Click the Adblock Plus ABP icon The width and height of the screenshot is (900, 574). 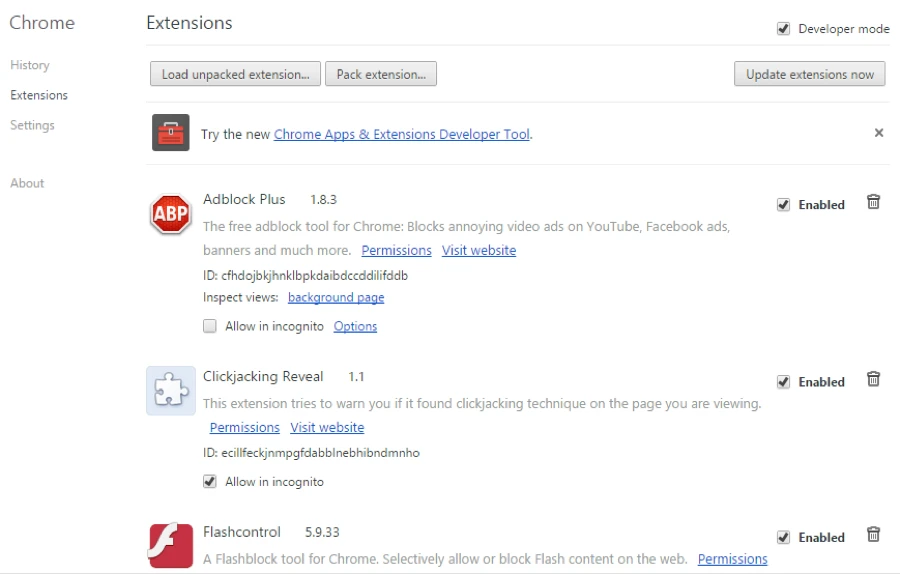(171, 214)
